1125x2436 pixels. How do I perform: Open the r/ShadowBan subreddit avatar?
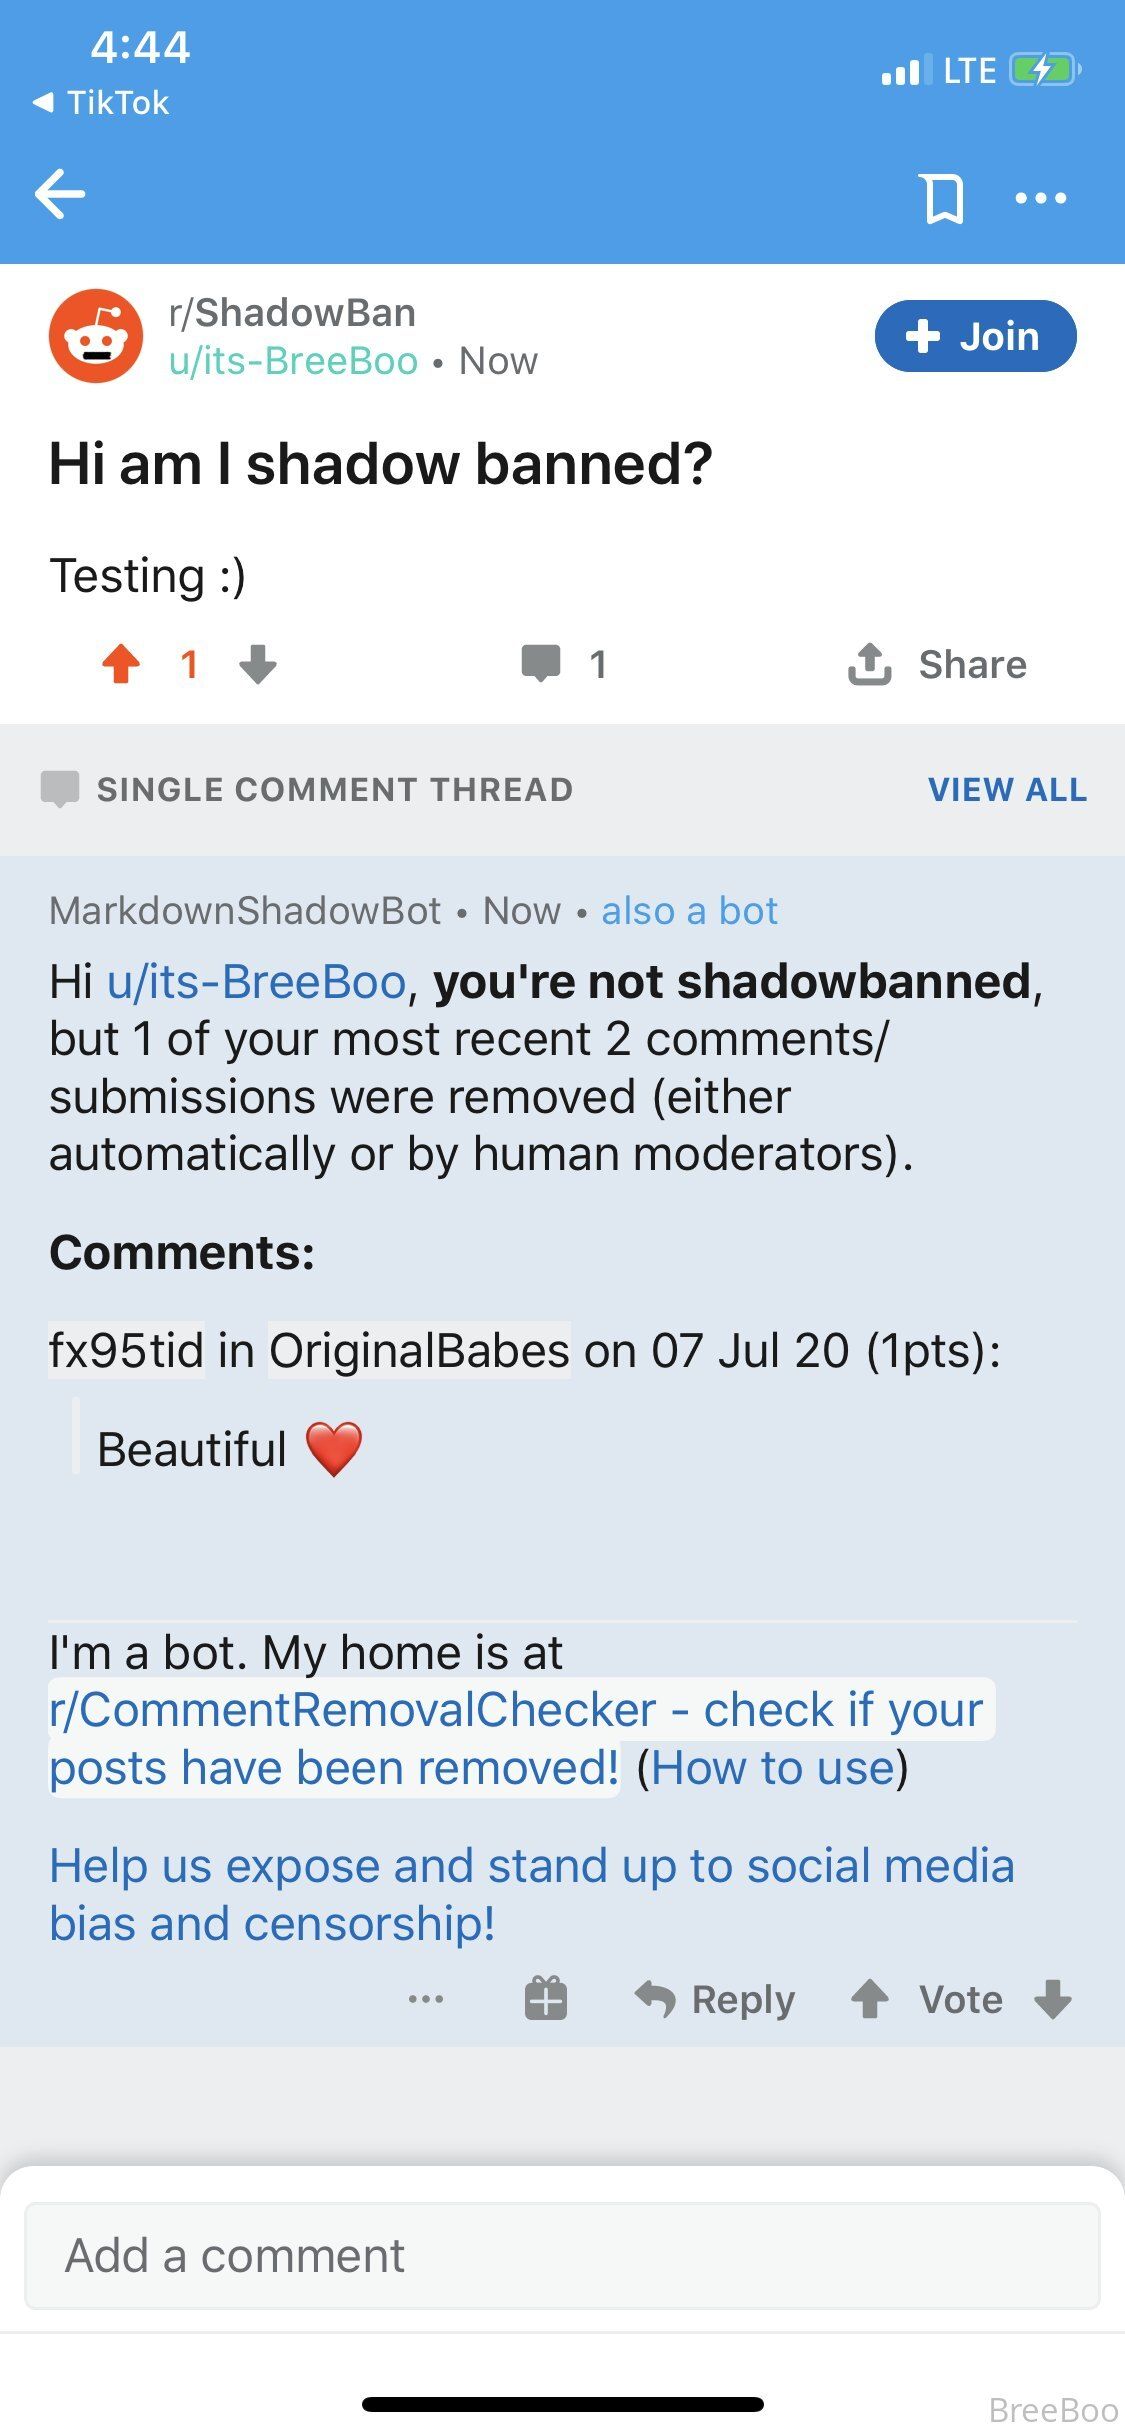(x=96, y=336)
